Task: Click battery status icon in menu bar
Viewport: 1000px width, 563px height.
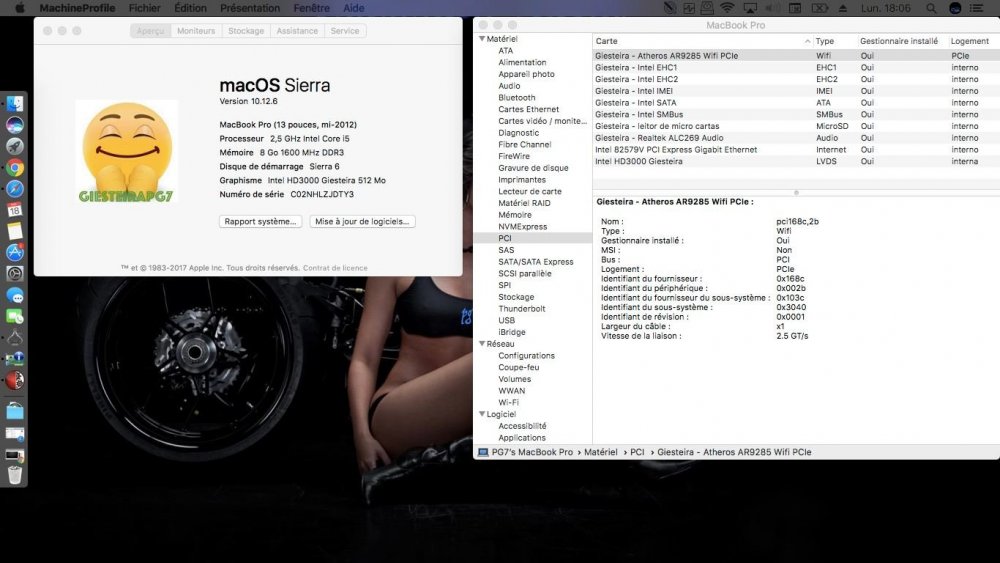Action: (820, 8)
